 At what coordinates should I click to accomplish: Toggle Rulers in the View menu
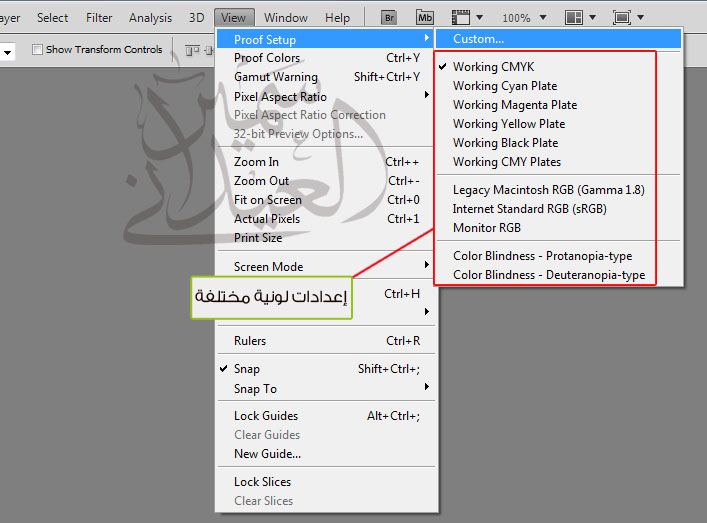(250, 341)
